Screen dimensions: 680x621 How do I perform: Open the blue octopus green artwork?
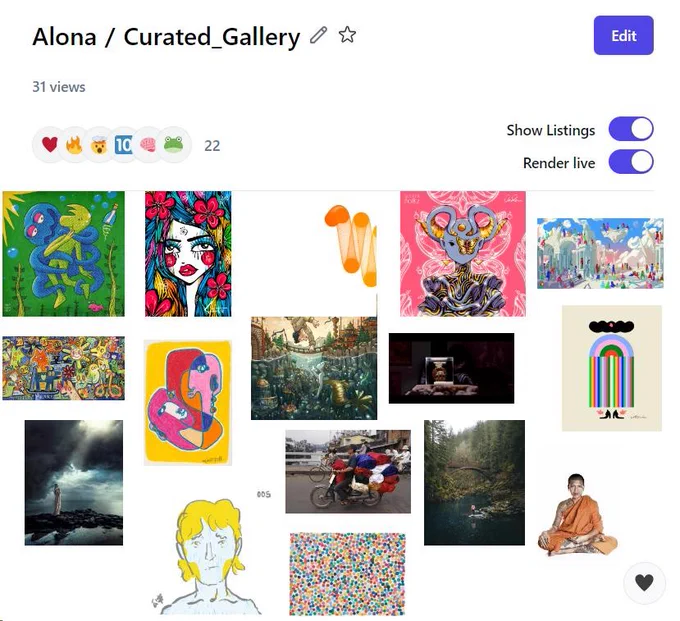pos(63,254)
